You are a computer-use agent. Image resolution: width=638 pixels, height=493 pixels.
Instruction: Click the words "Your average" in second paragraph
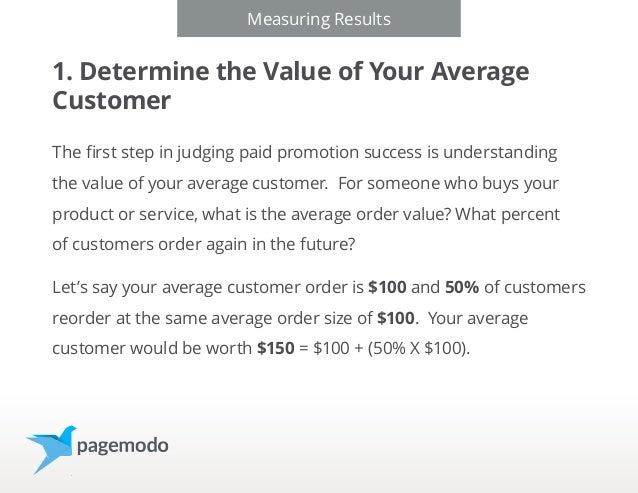point(478,318)
